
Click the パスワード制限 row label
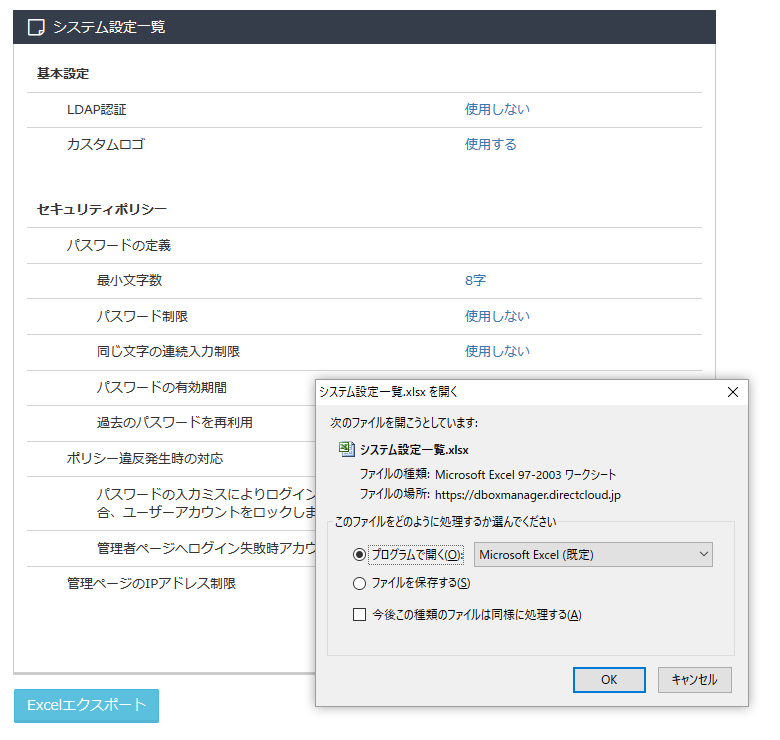coord(142,316)
